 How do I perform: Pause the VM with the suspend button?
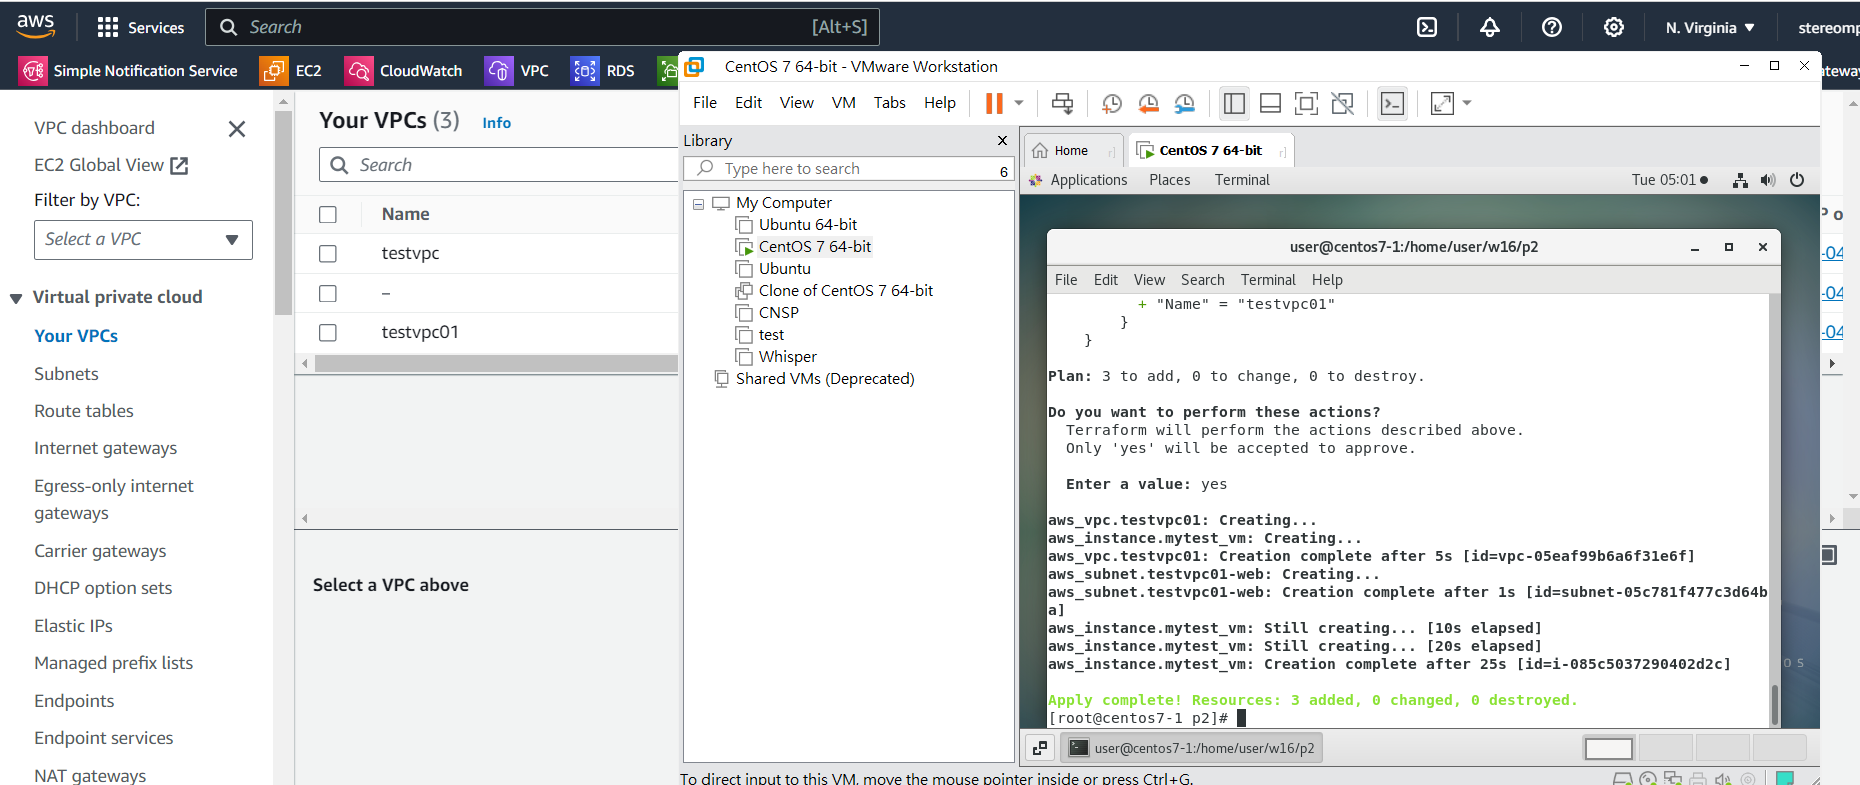[x=994, y=103]
